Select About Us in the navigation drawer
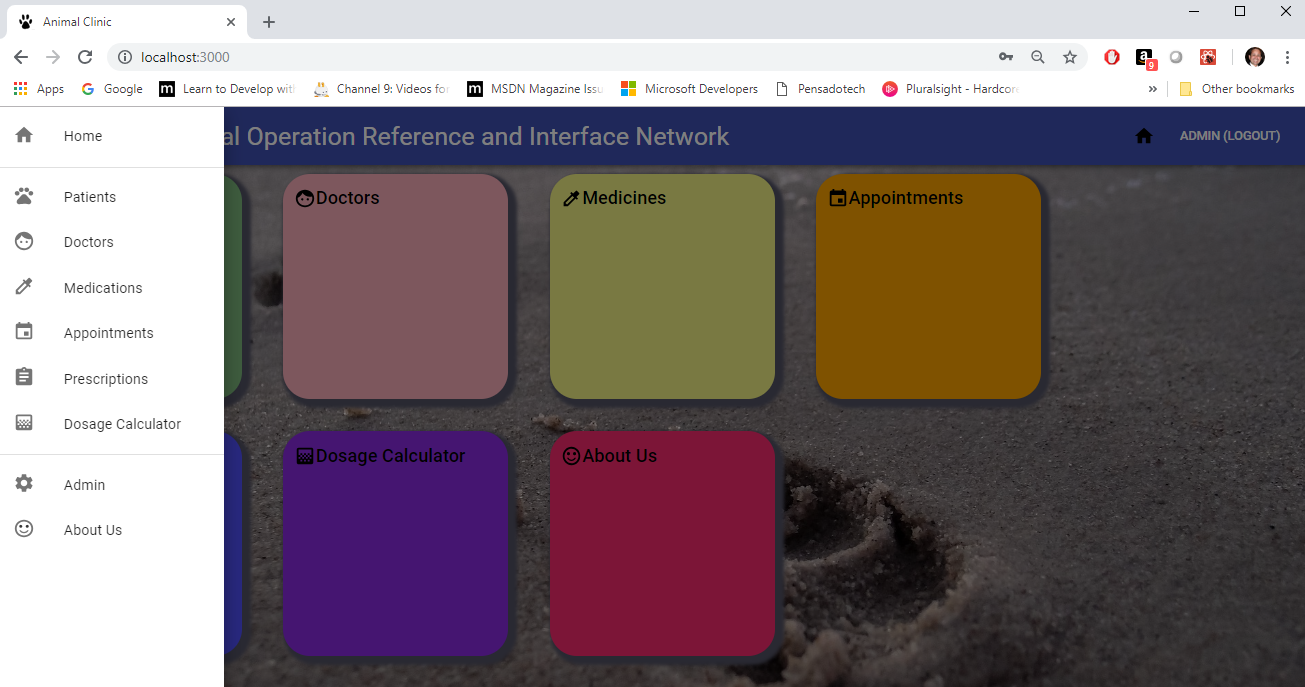This screenshot has width=1305, height=687. click(112, 530)
